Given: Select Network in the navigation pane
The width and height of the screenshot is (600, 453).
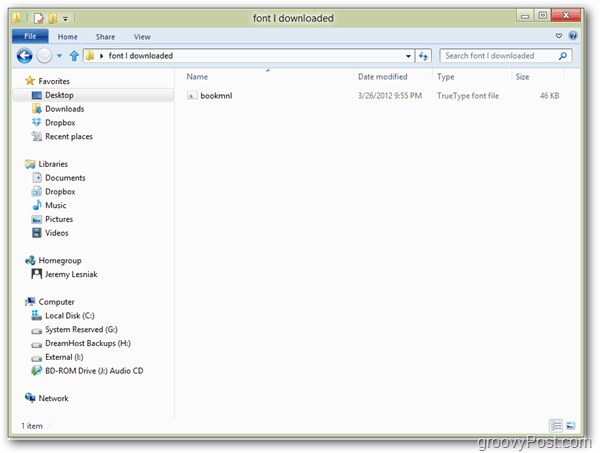Looking at the screenshot, I should 53,398.
